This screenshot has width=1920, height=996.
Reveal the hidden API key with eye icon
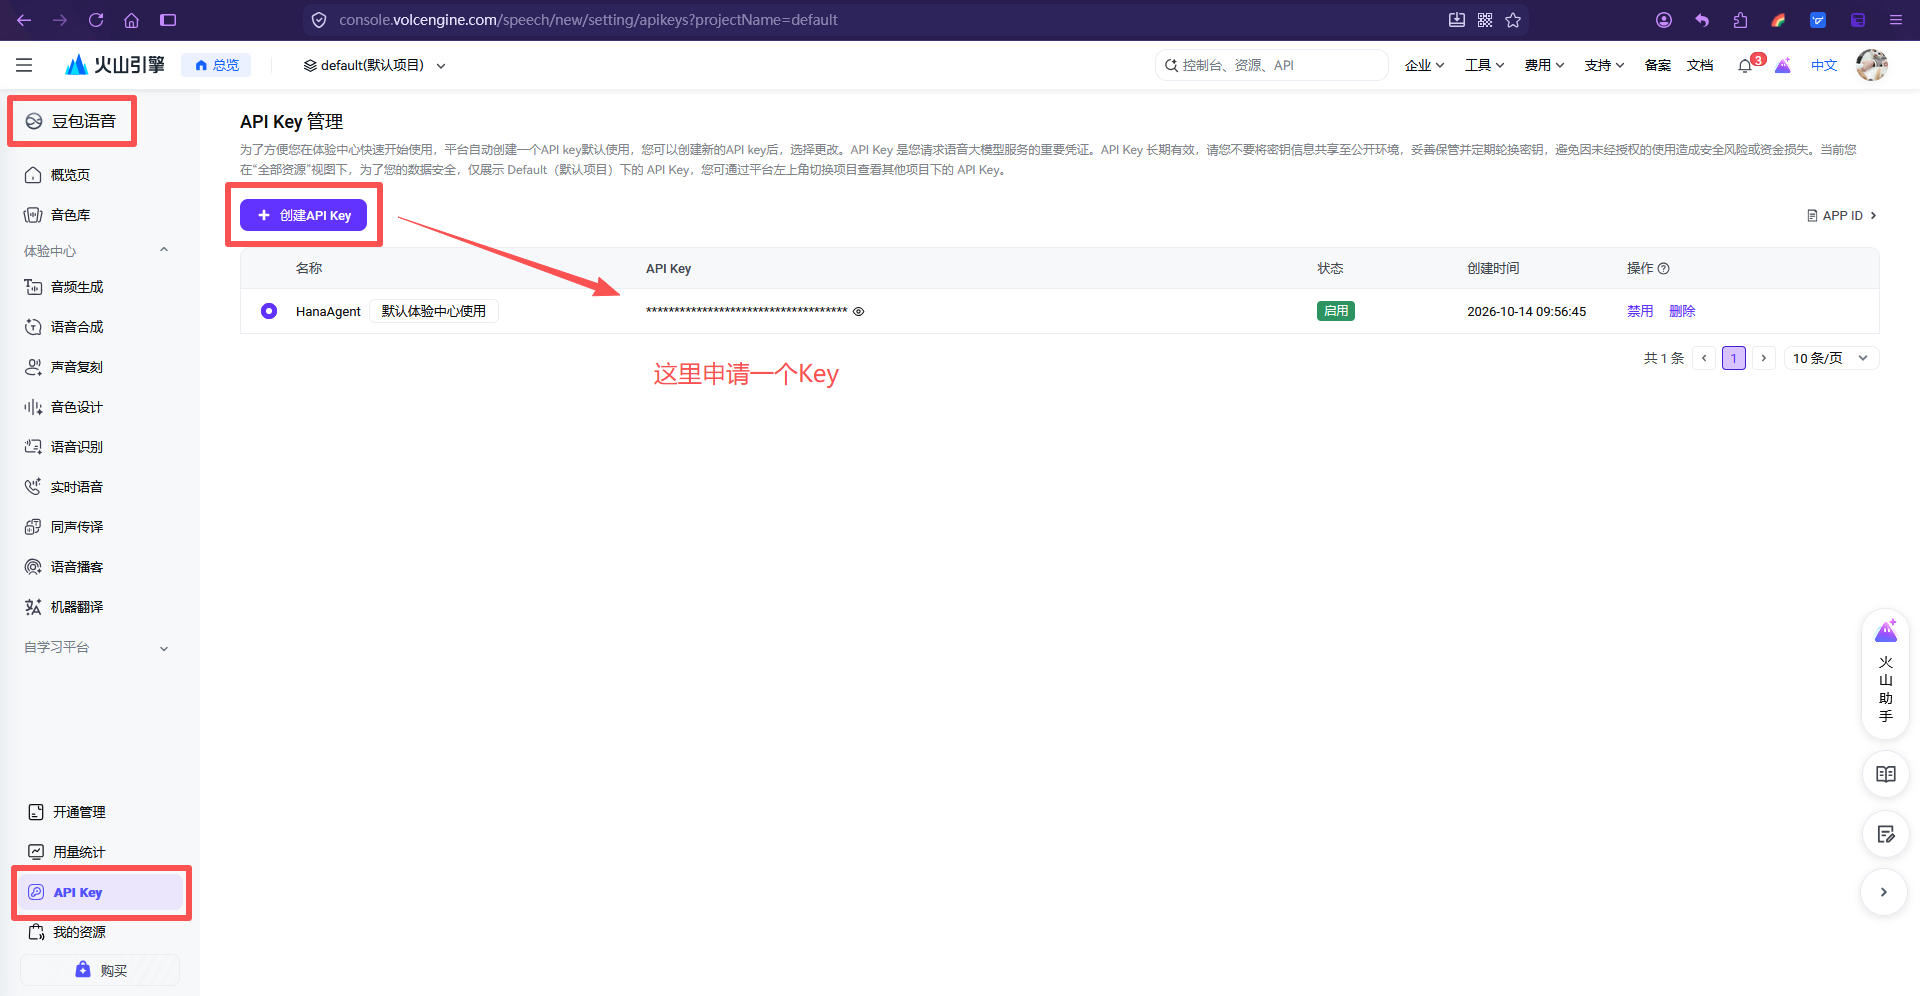click(x=858, y=311)
